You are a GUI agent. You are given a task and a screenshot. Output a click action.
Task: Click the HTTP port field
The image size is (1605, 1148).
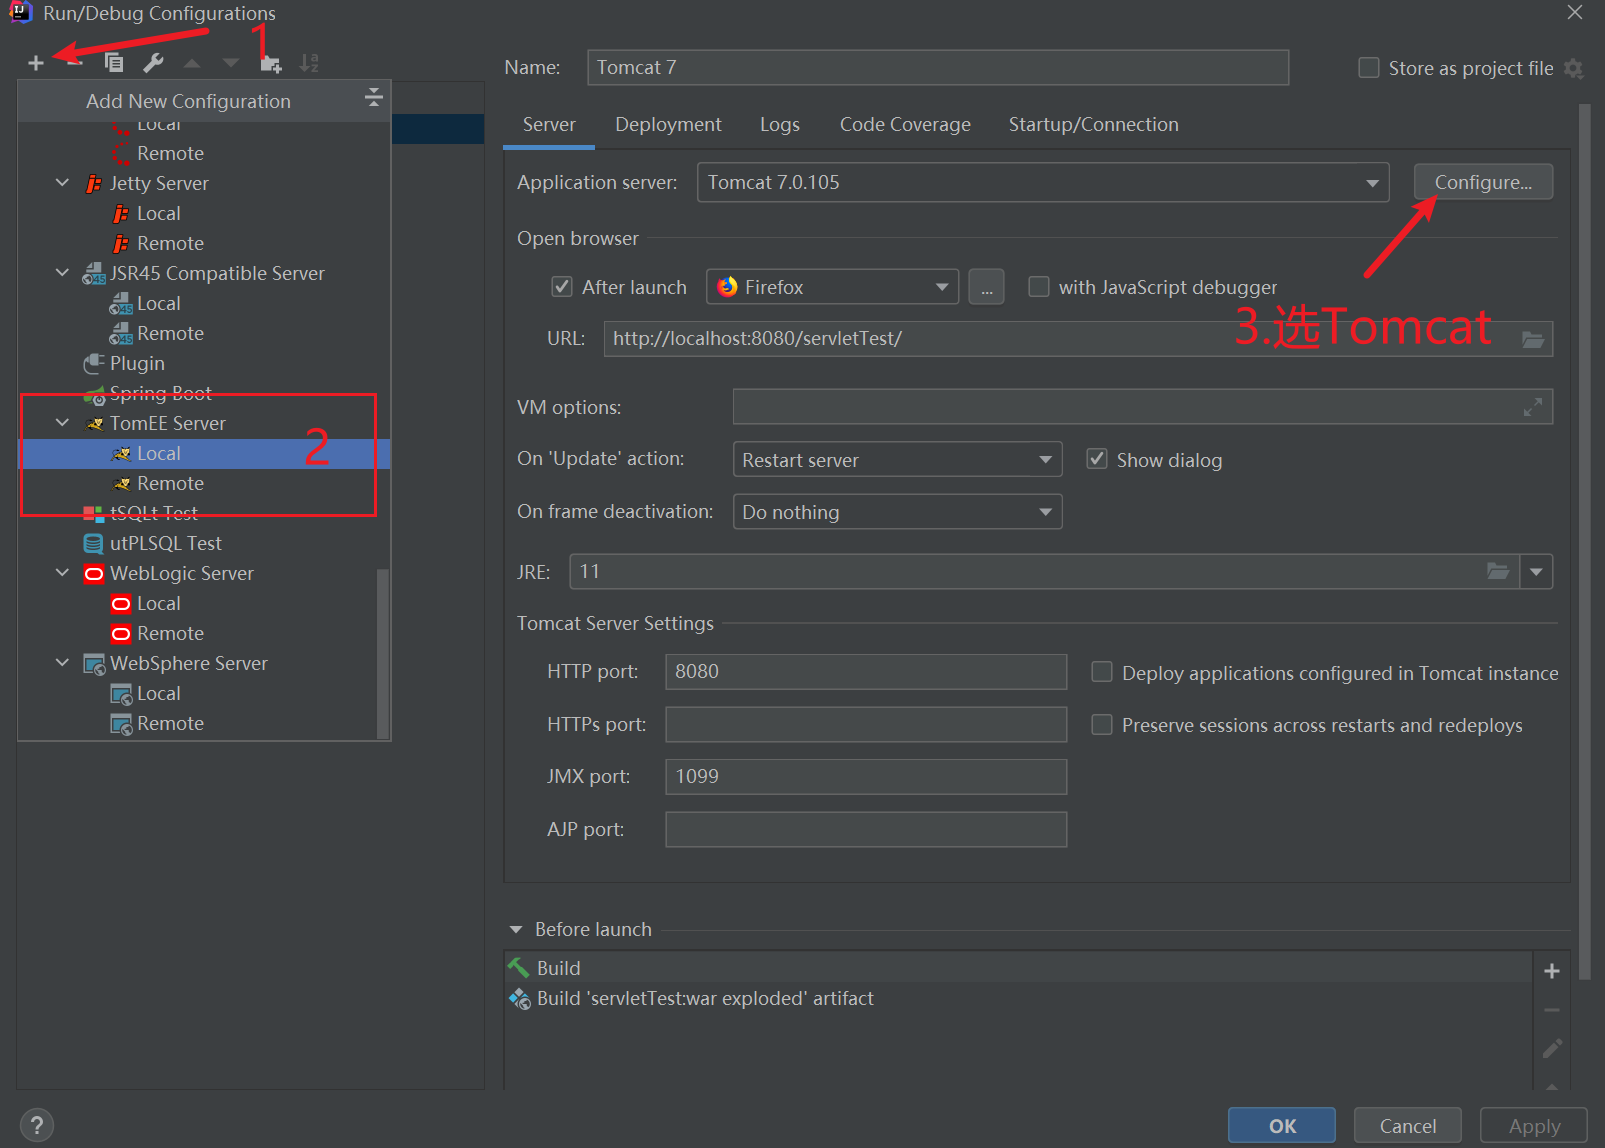(x=866, y=672)
